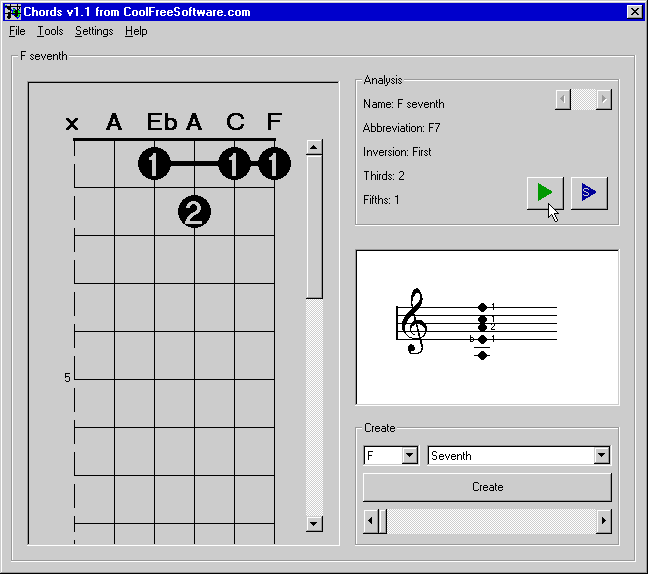Image resolution: width=648 pixels, height=574 pixels.
Task: Play strummed chord with blue S arrow
Action: coord(589,193)
